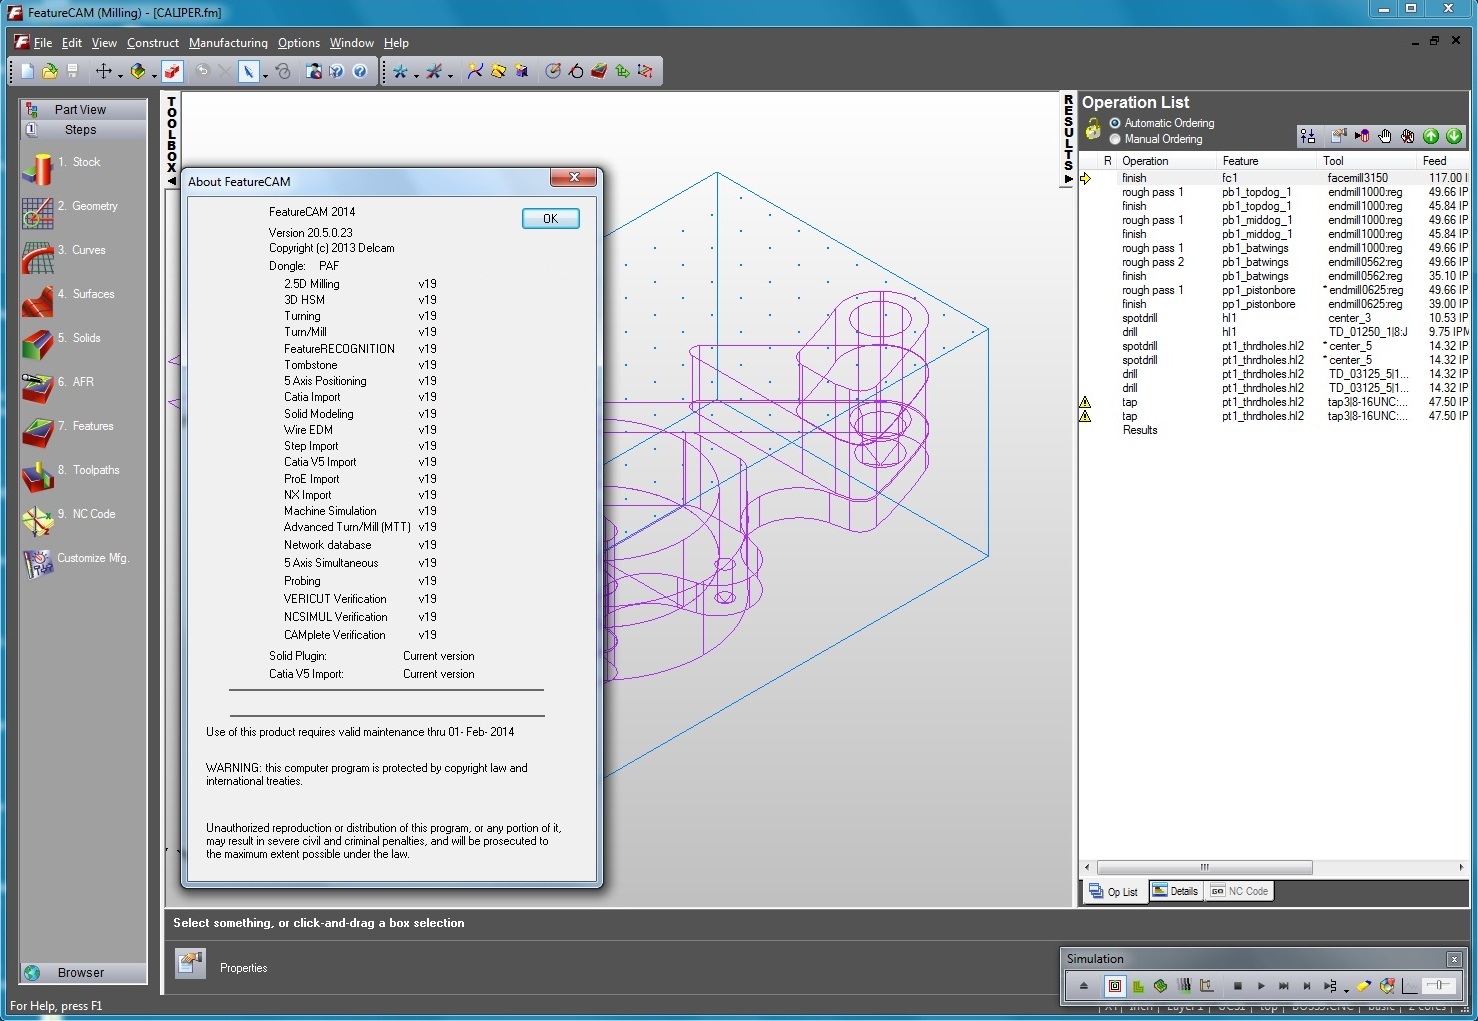Open the Construct menu
1478x1021 pixels.
[153, 43]
